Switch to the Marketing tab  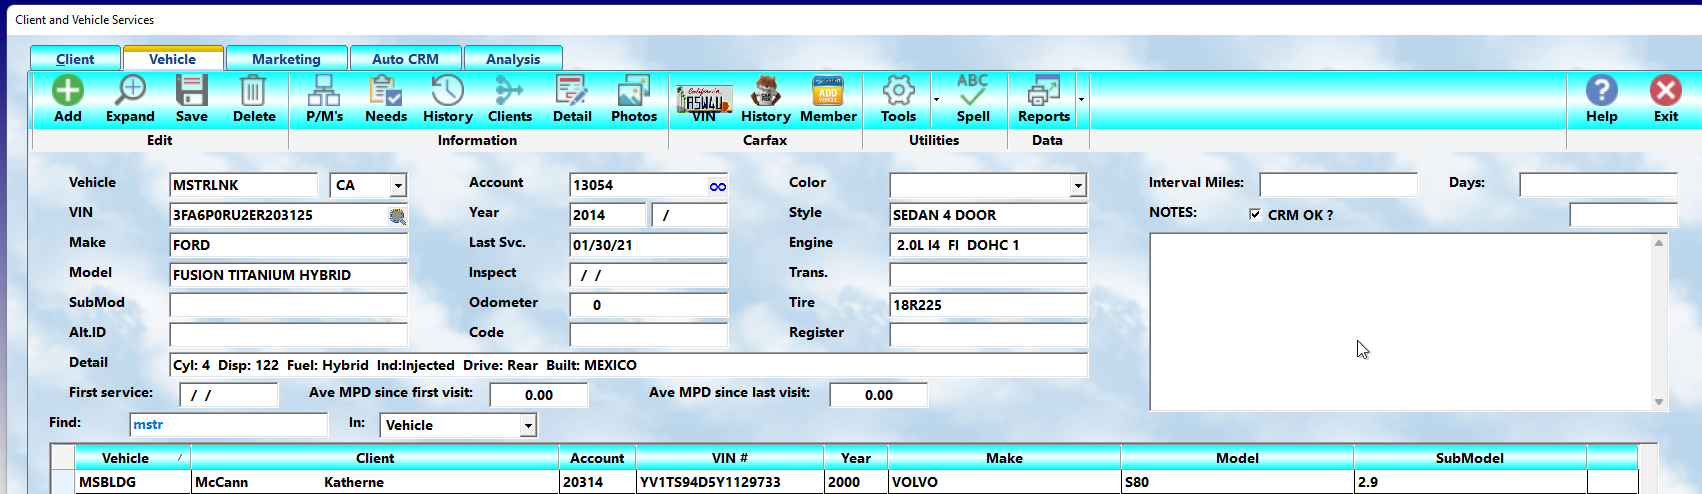click(286, 59)
